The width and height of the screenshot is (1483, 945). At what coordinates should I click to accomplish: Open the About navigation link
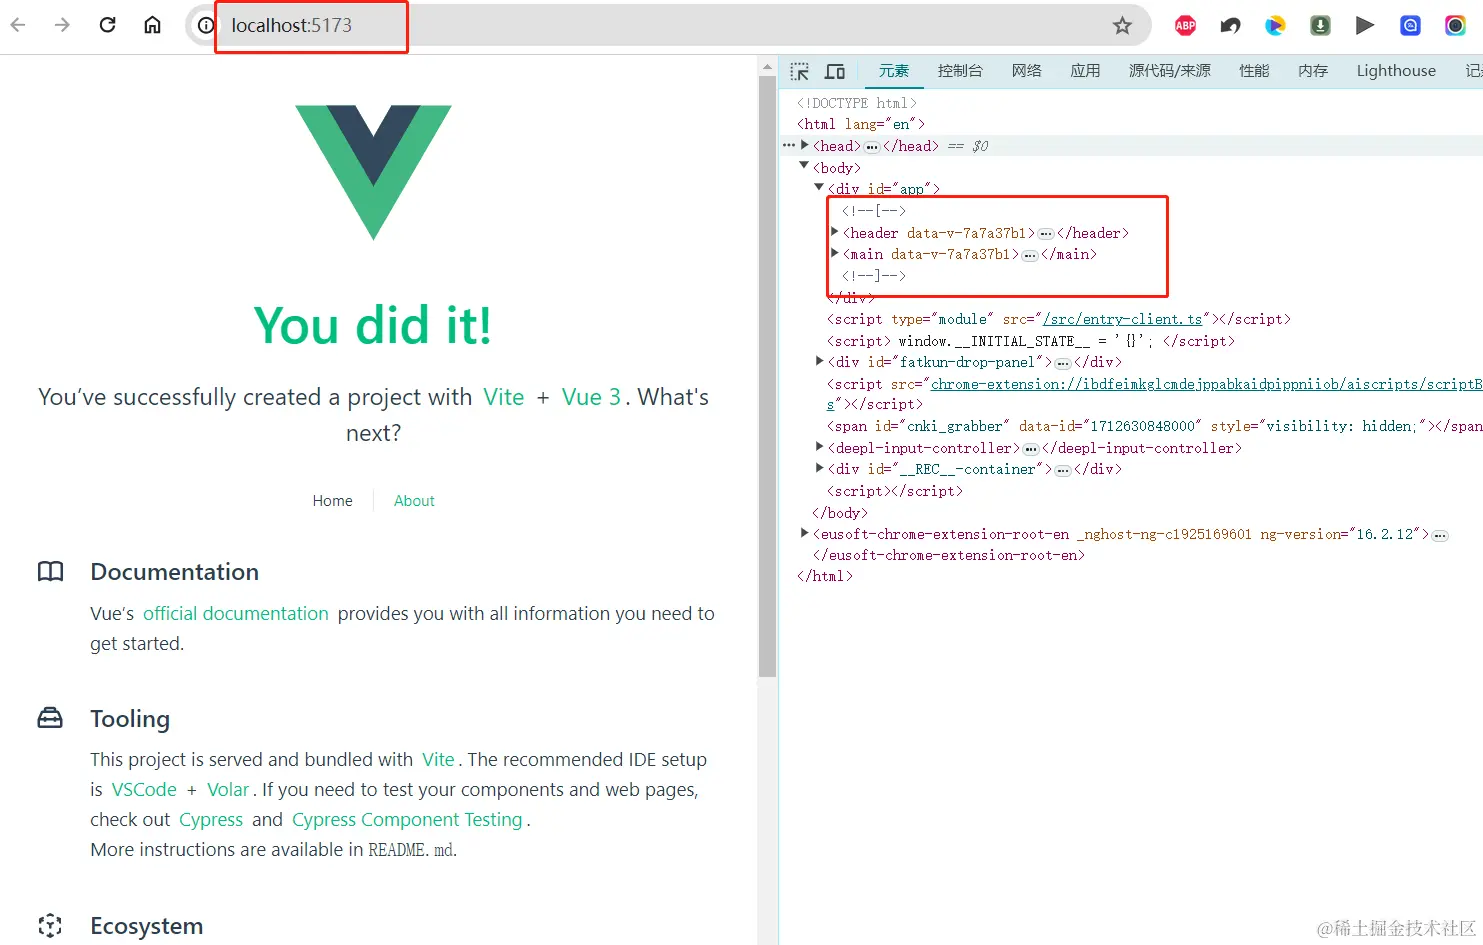tap(414, 501)
